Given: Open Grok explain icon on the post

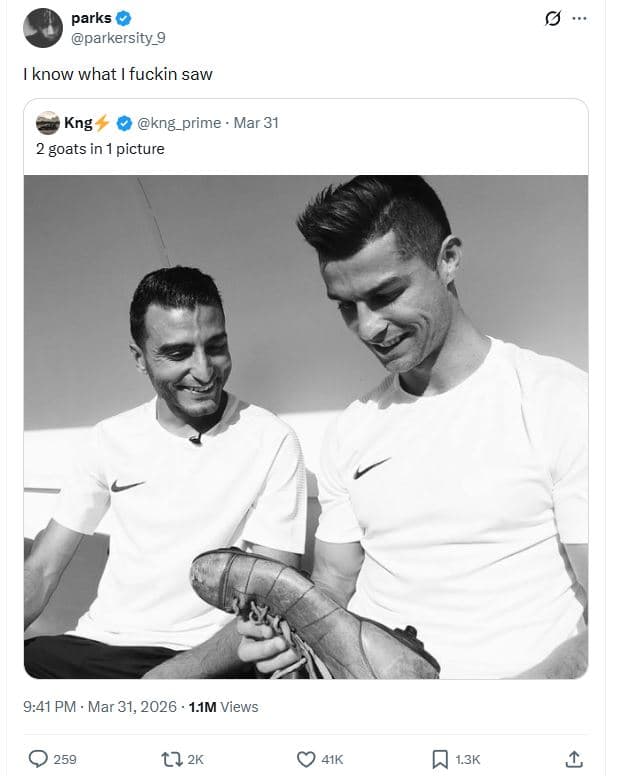Looking at the screenshot, I should (x=550, y=19).
